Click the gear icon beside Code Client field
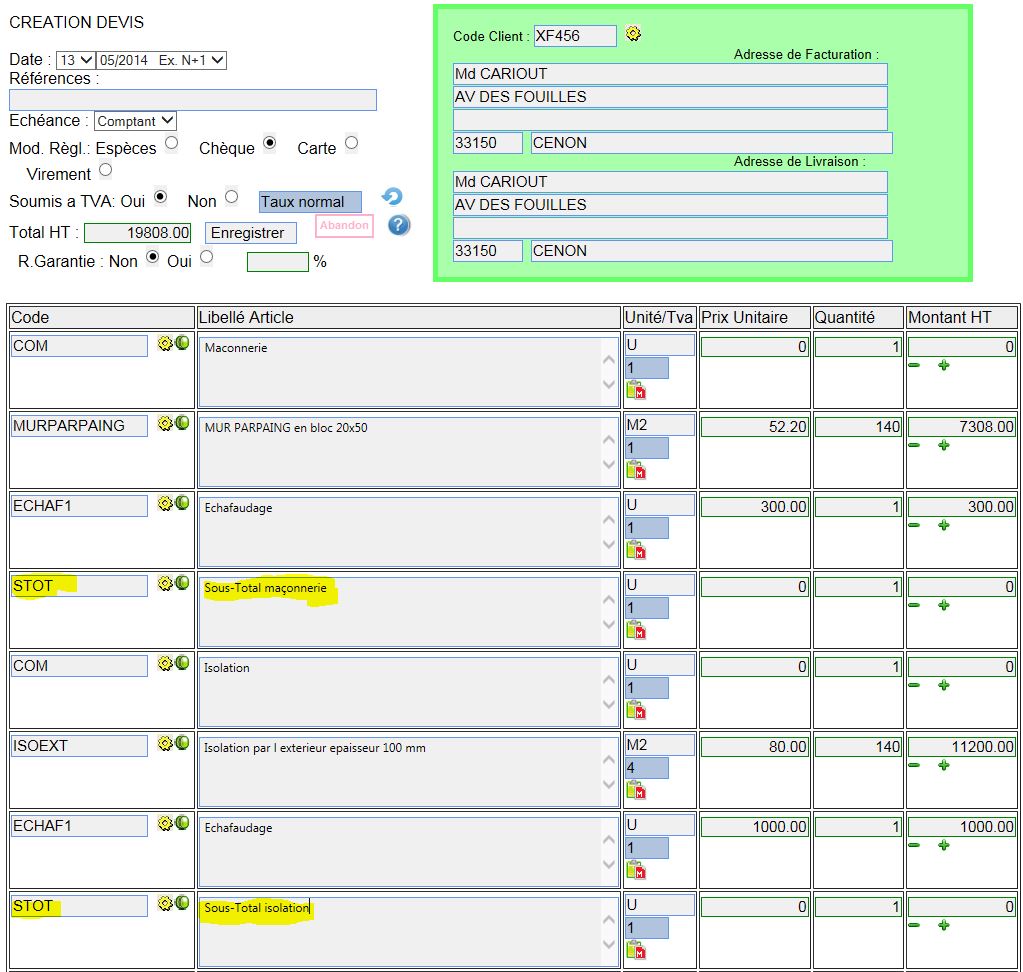The height and width of the screenshot is (972, 1023). point(633,34)
